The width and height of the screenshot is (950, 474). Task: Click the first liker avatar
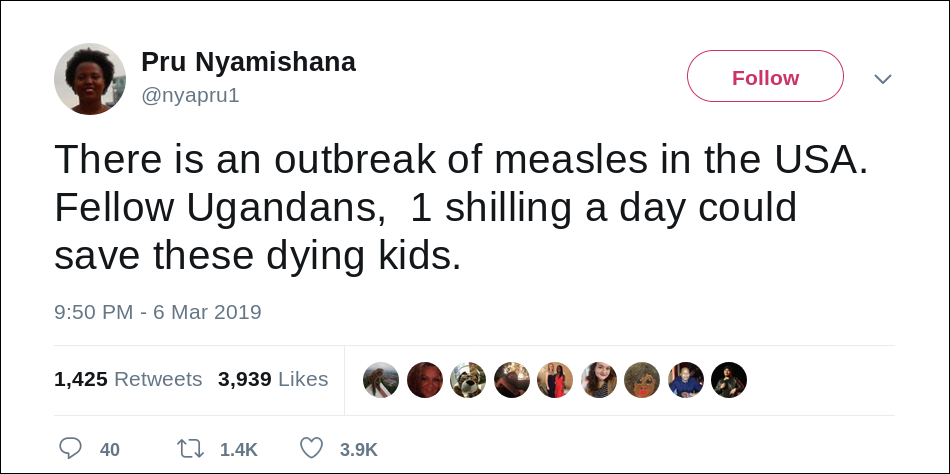(381, 380)
